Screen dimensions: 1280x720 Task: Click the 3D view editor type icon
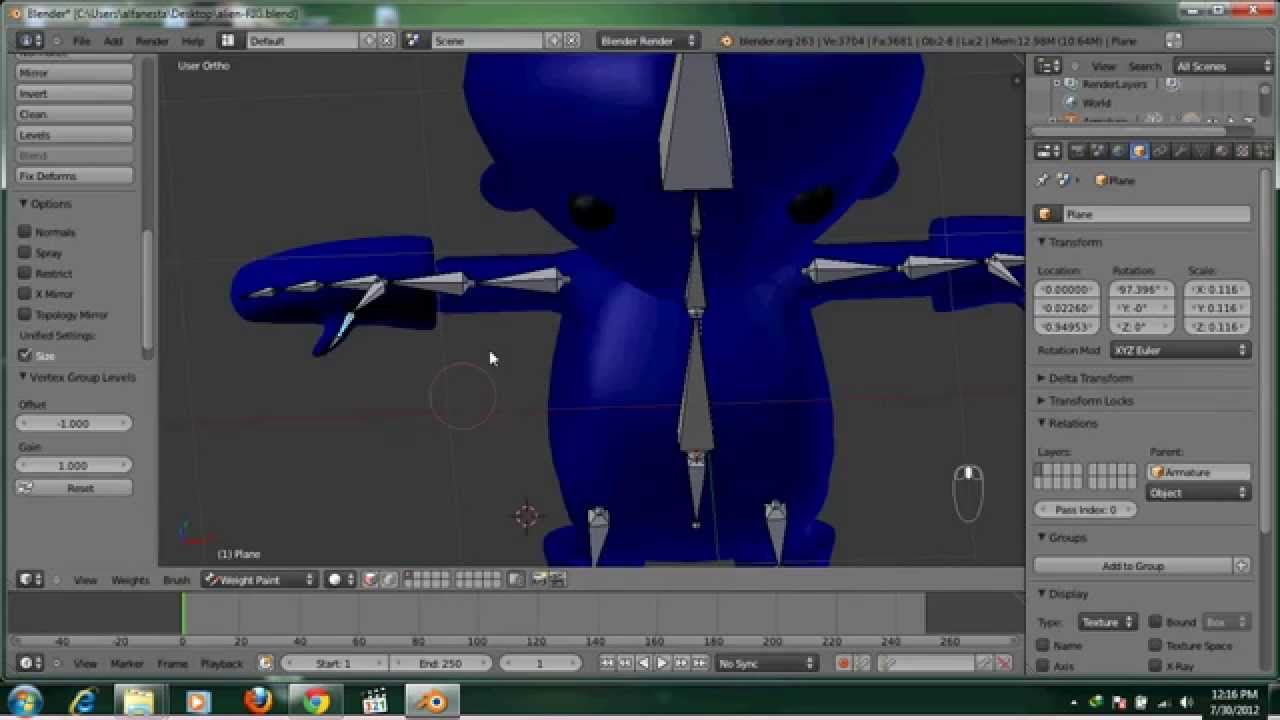point(31,579)
